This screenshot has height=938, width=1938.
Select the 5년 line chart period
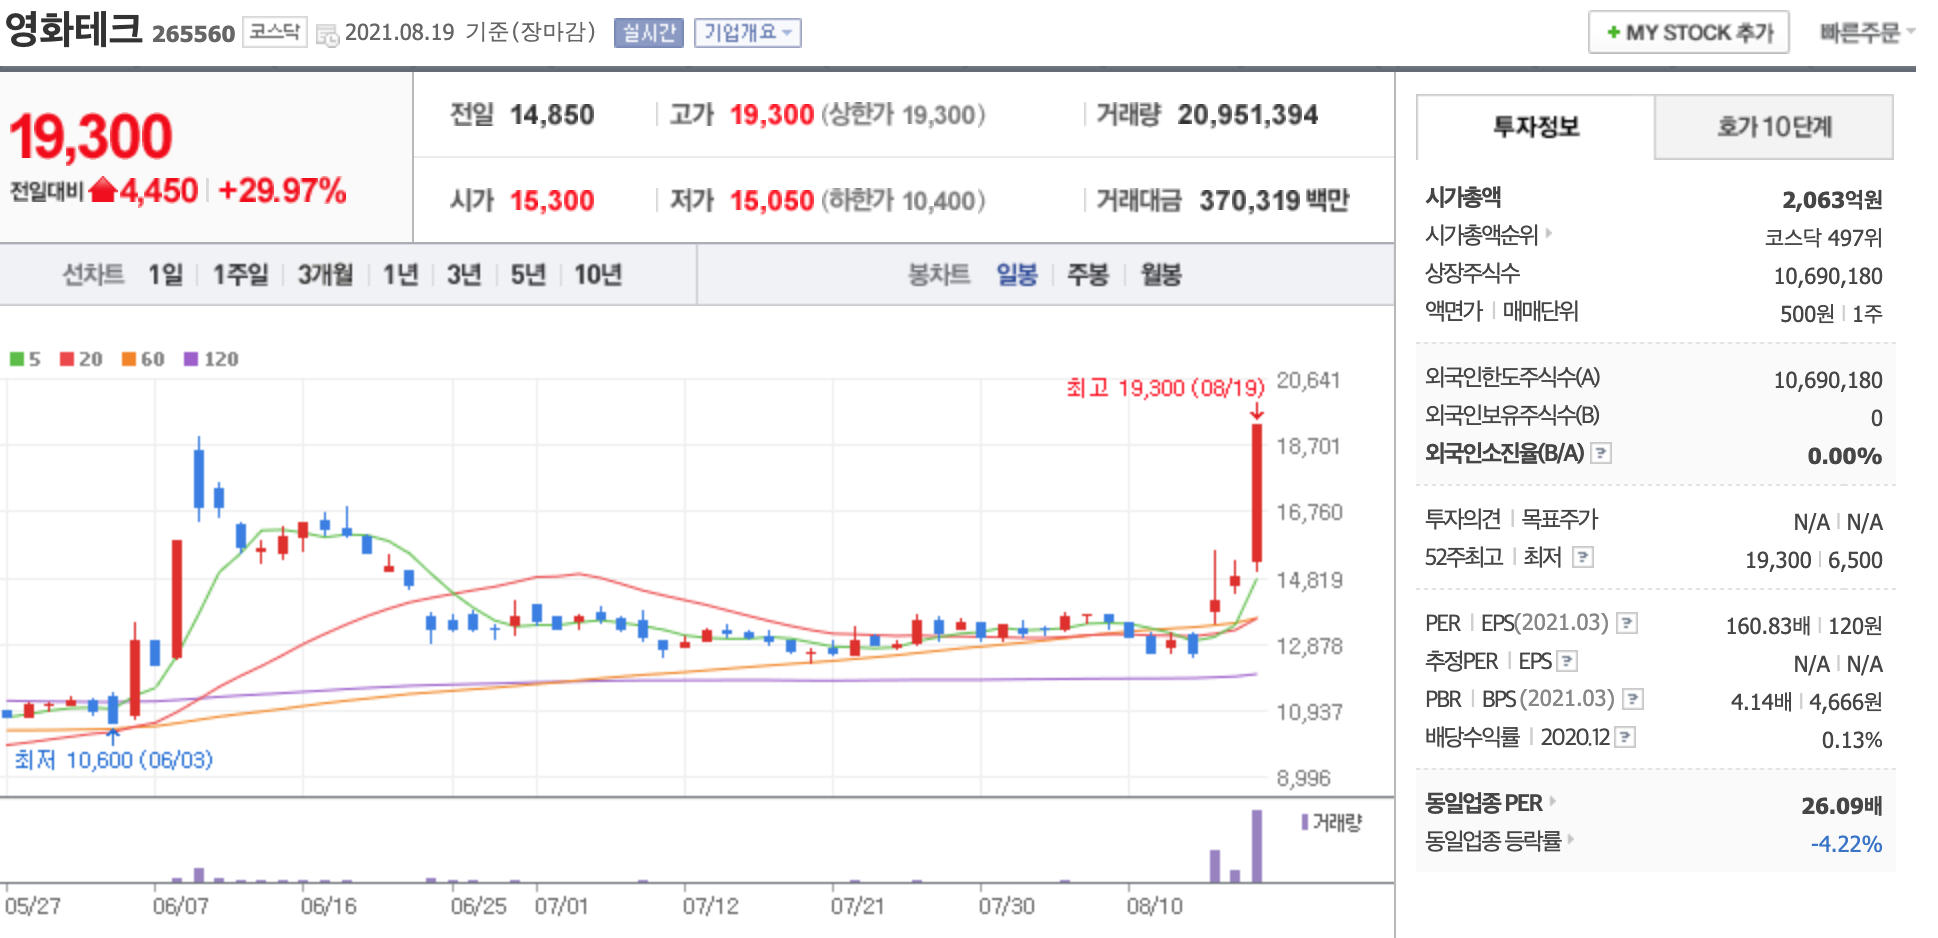(528, 274)
